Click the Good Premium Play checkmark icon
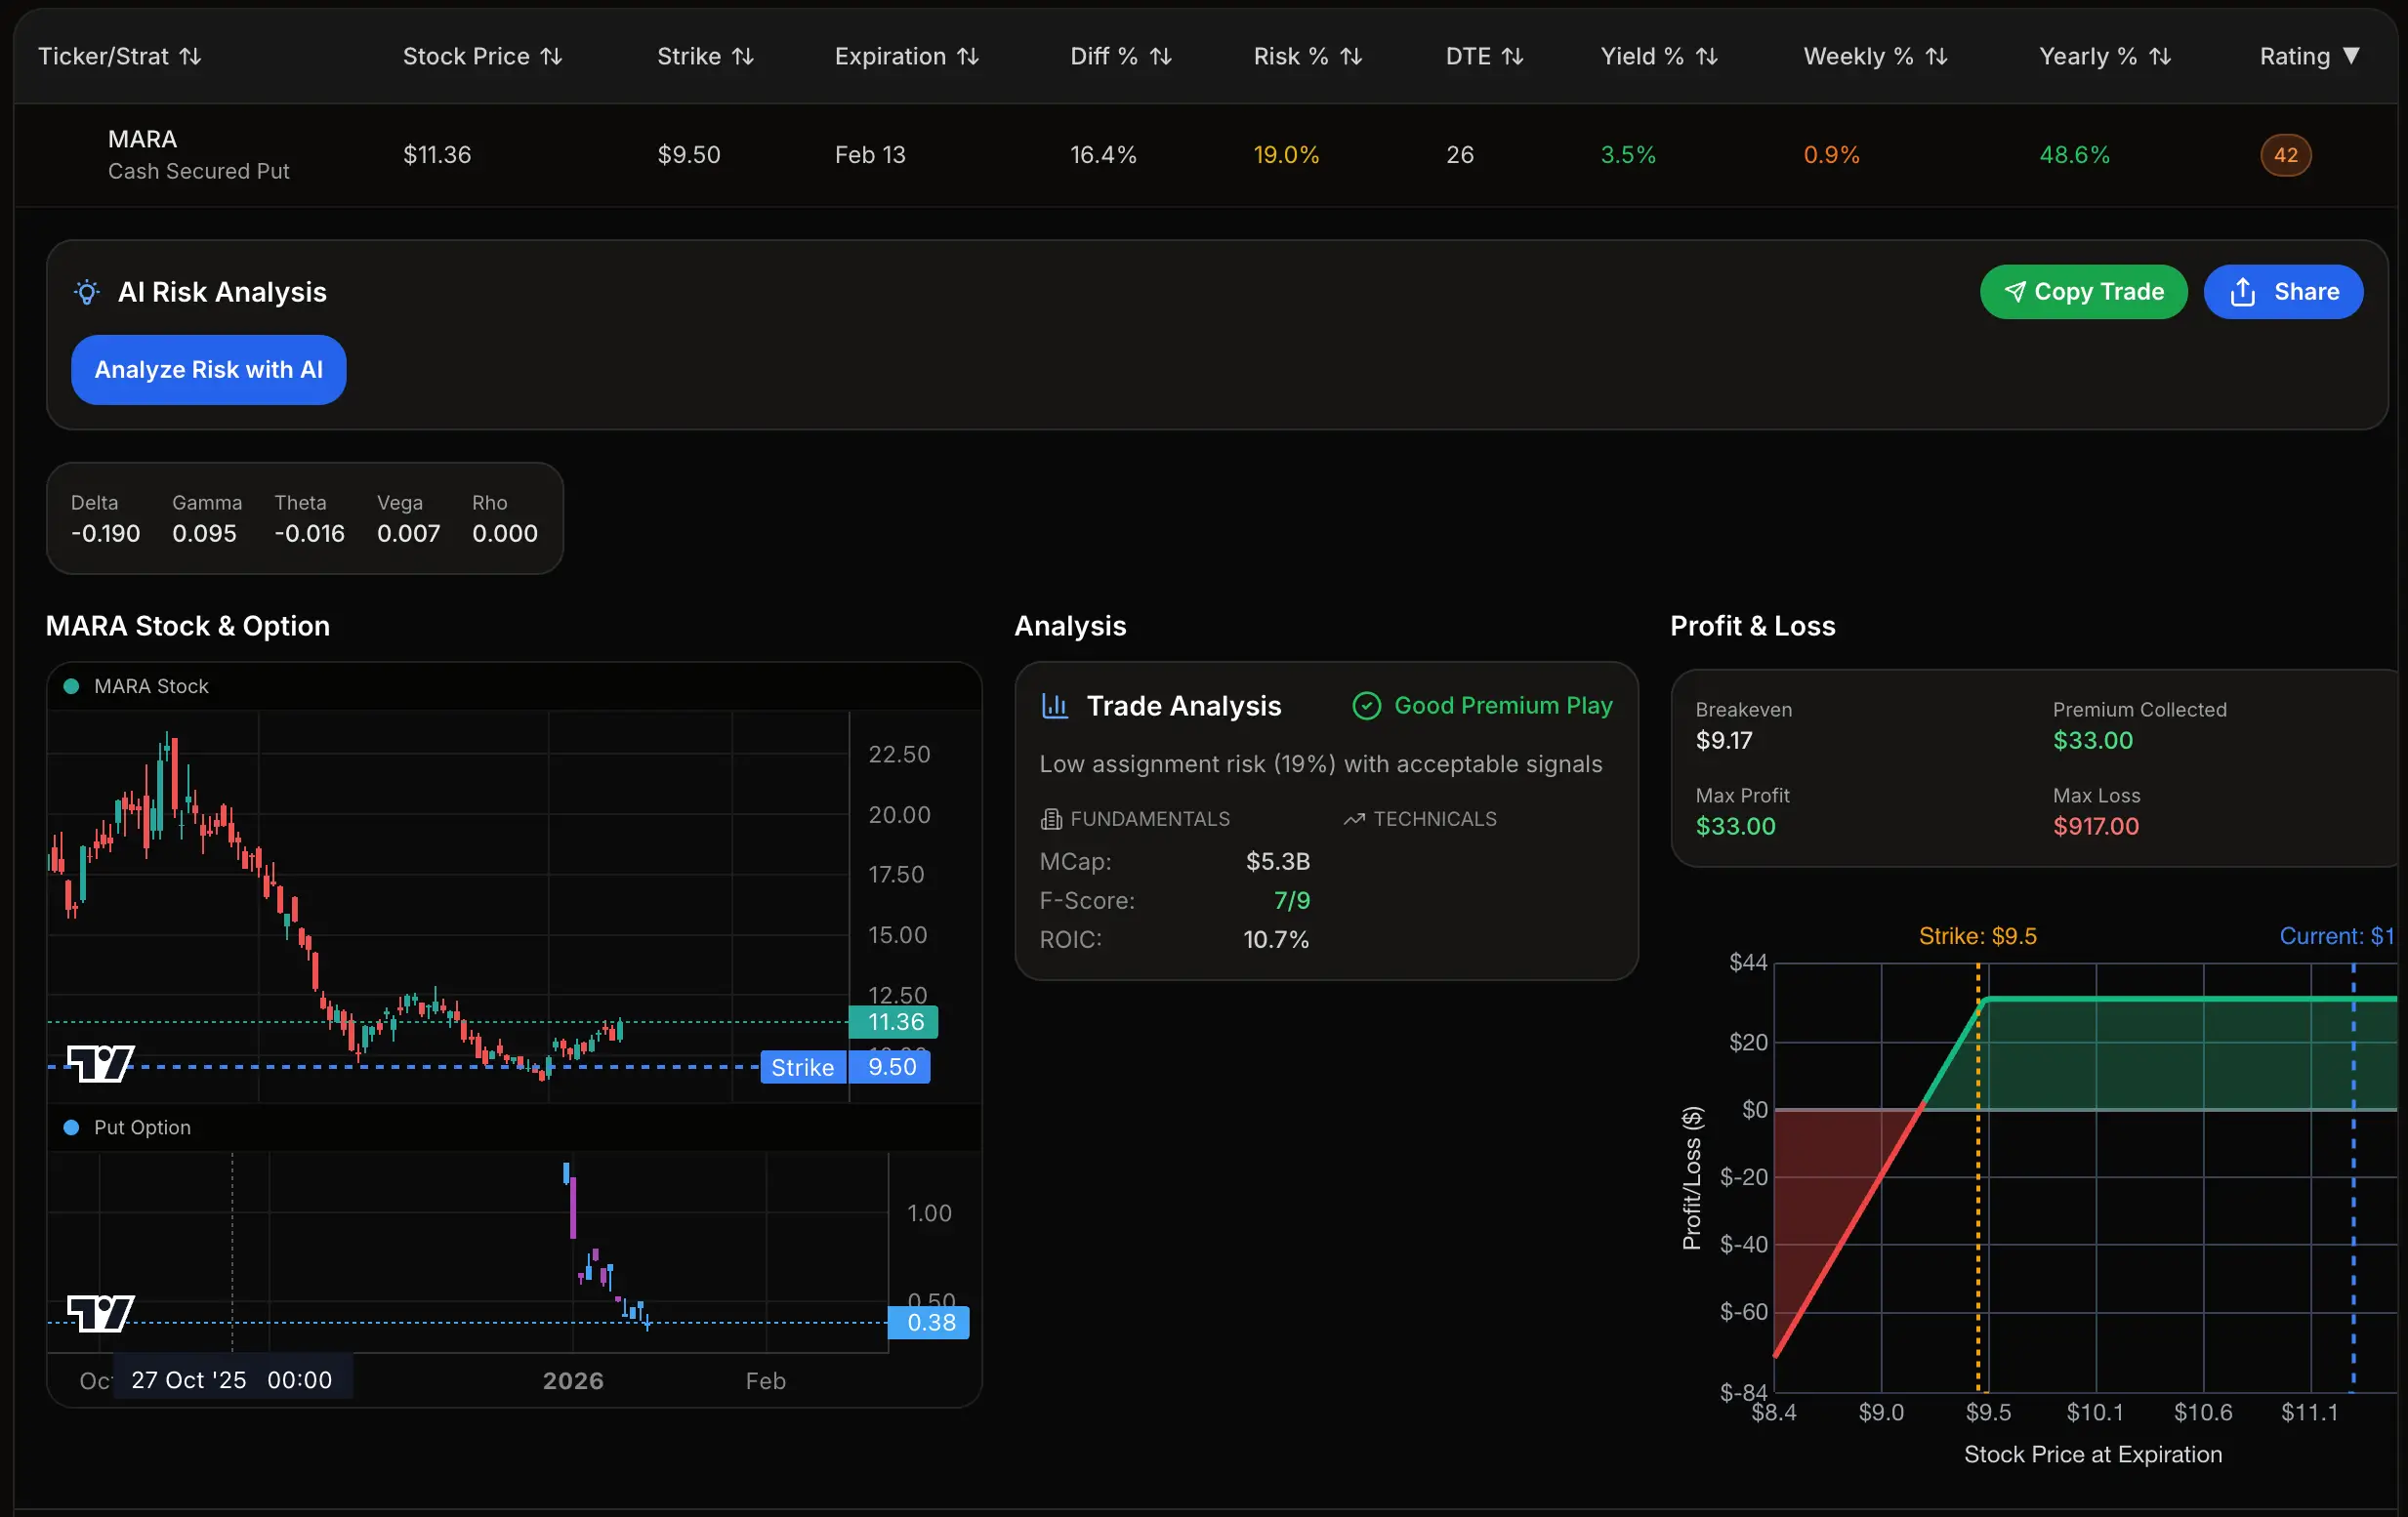2408x1517 pixels. click(1366, 706)
